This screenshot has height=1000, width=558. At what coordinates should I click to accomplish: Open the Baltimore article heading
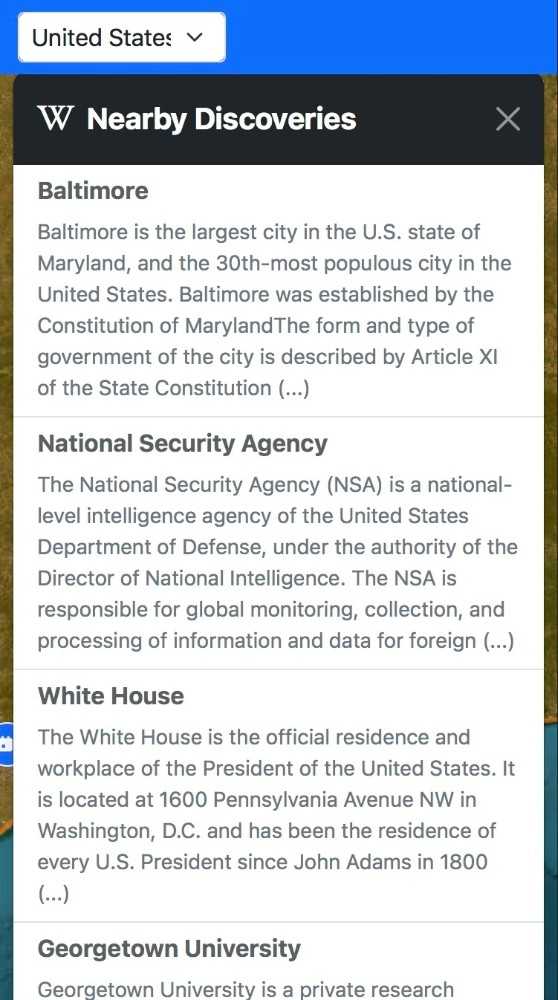click(x=93, y=191)
